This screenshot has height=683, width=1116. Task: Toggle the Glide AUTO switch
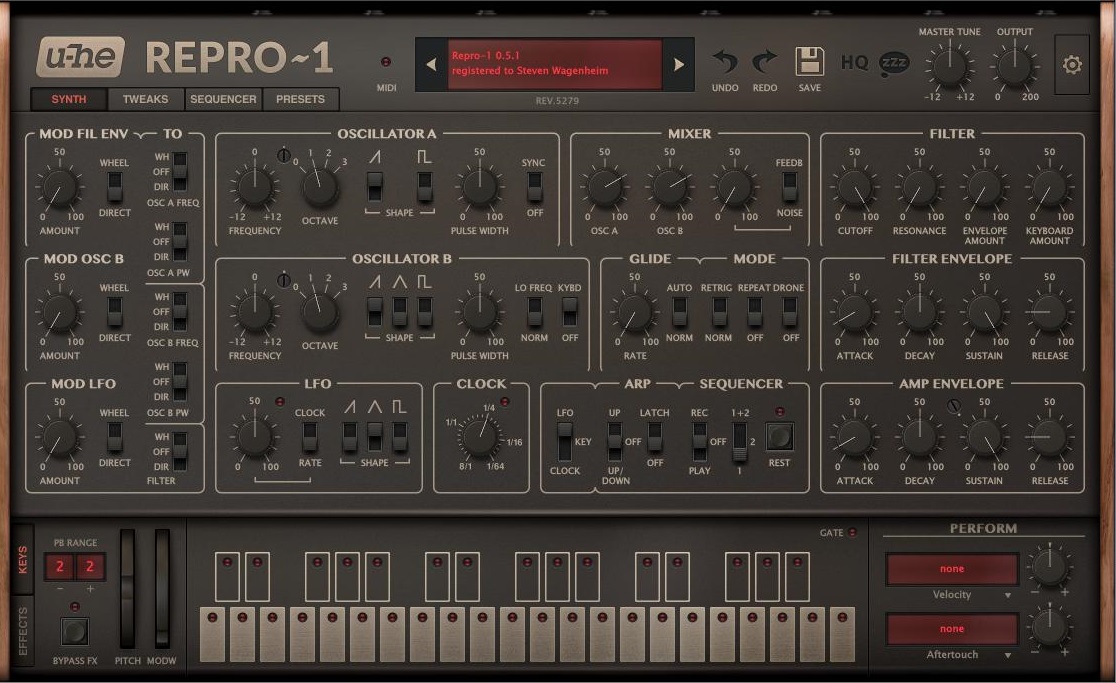pyautogui.click(x=680, y=312)
